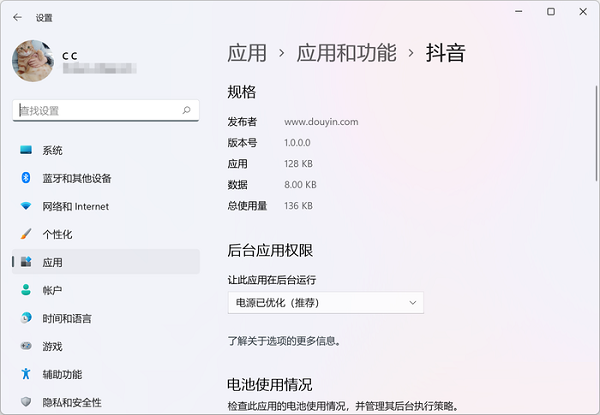Open the 电源已优化（推荐） dropdown
This screenshot has height=415, width=600.
(x=326, y=303)
